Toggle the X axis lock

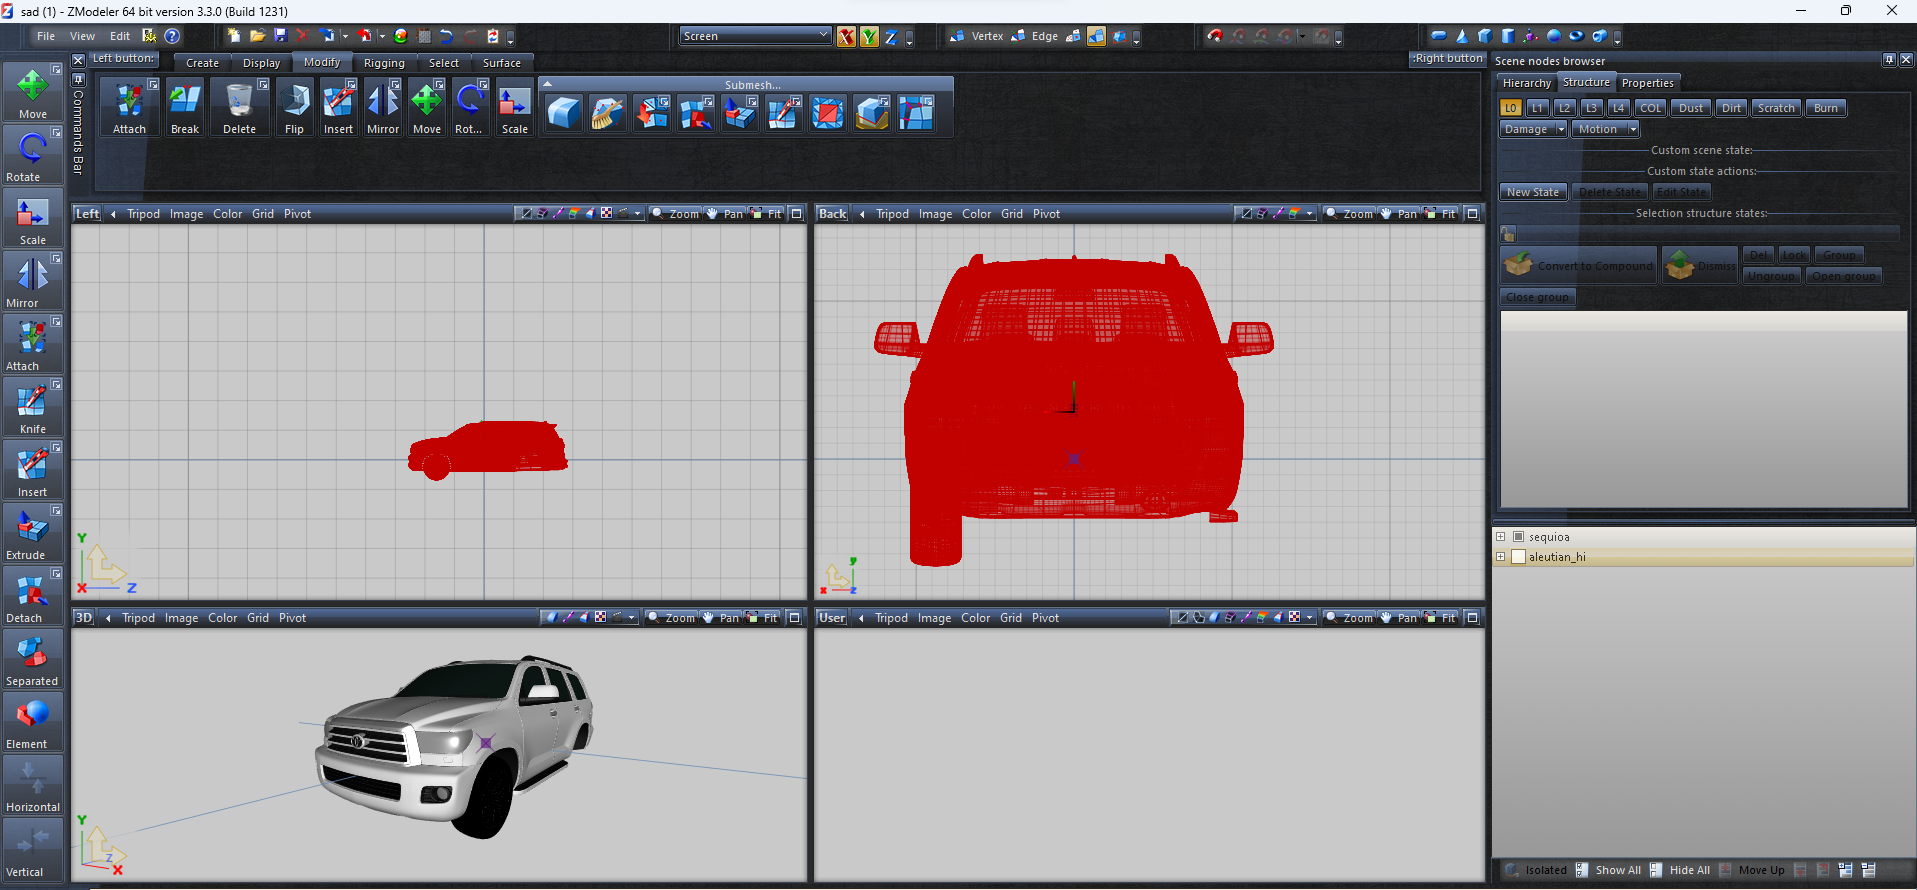pyautogui.click(x=846, y=37)
